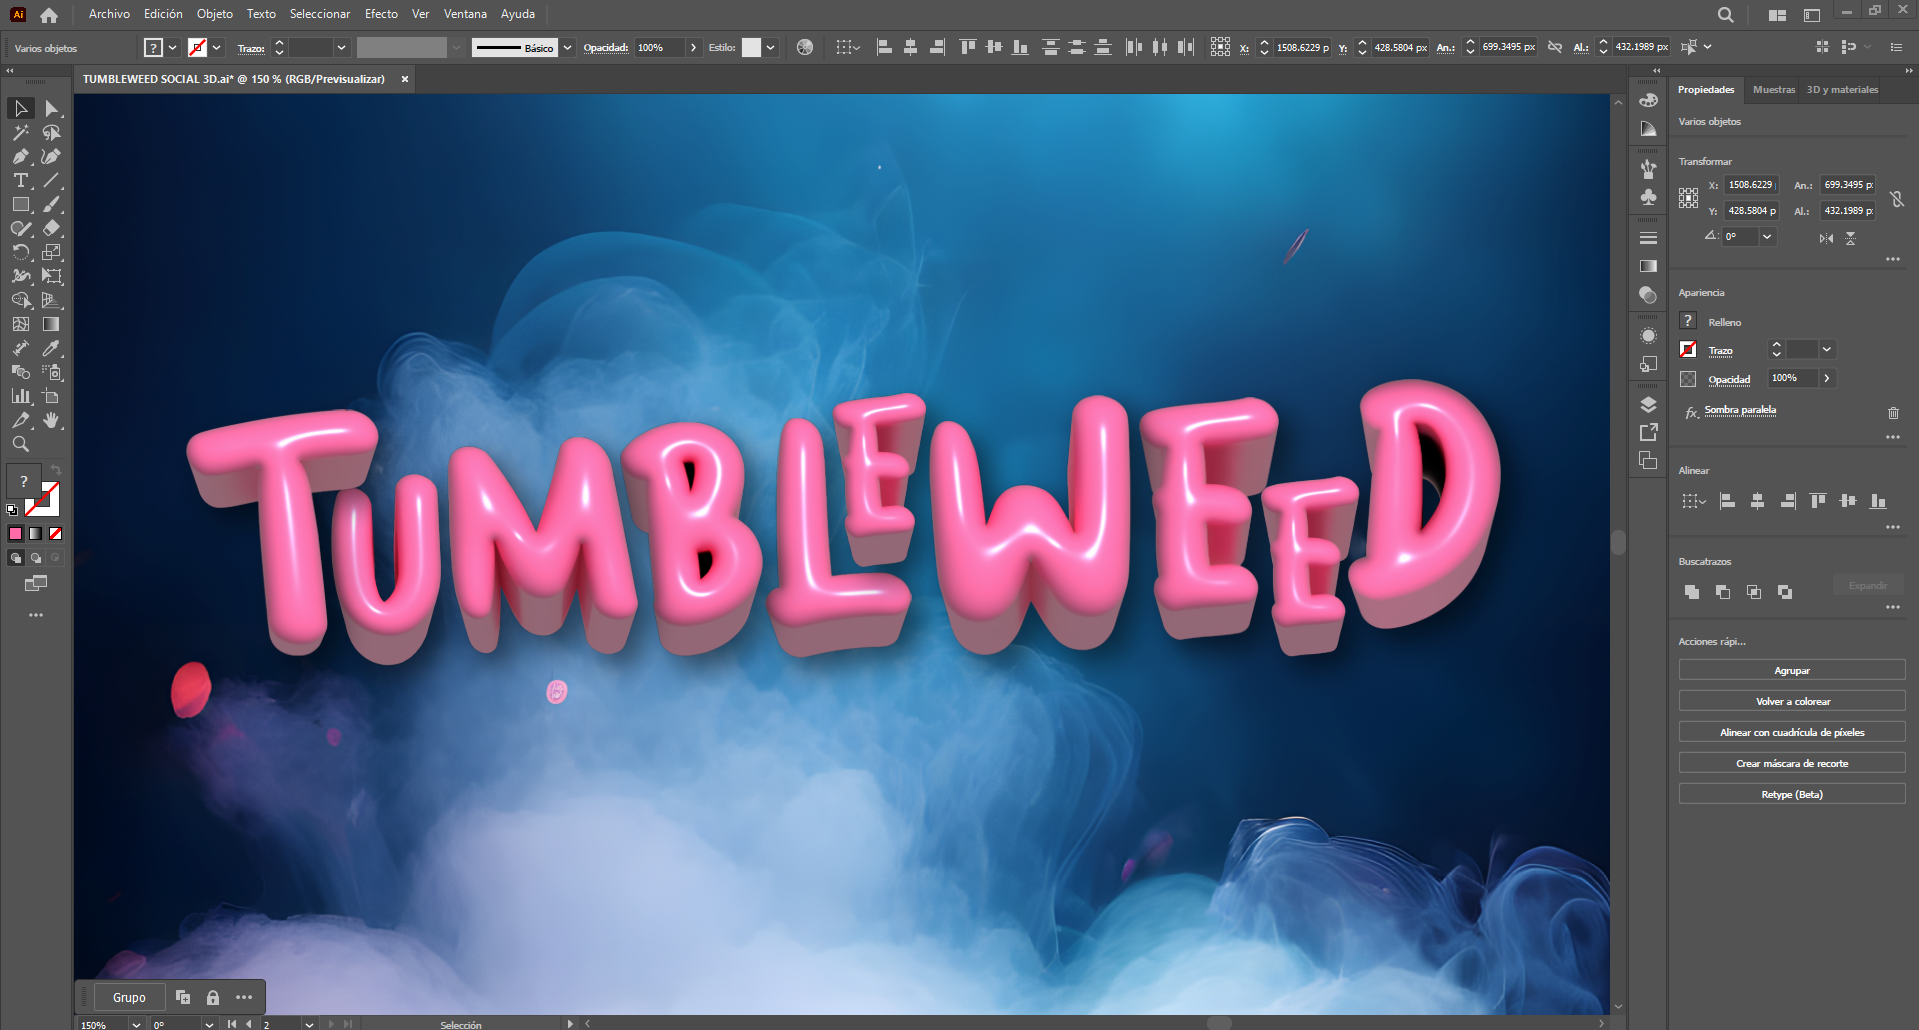The height and width of the screenshot is (1030, 1919).
Task: Open the rotation angle dropdown in Transformar
Action: pos(1767,237)
